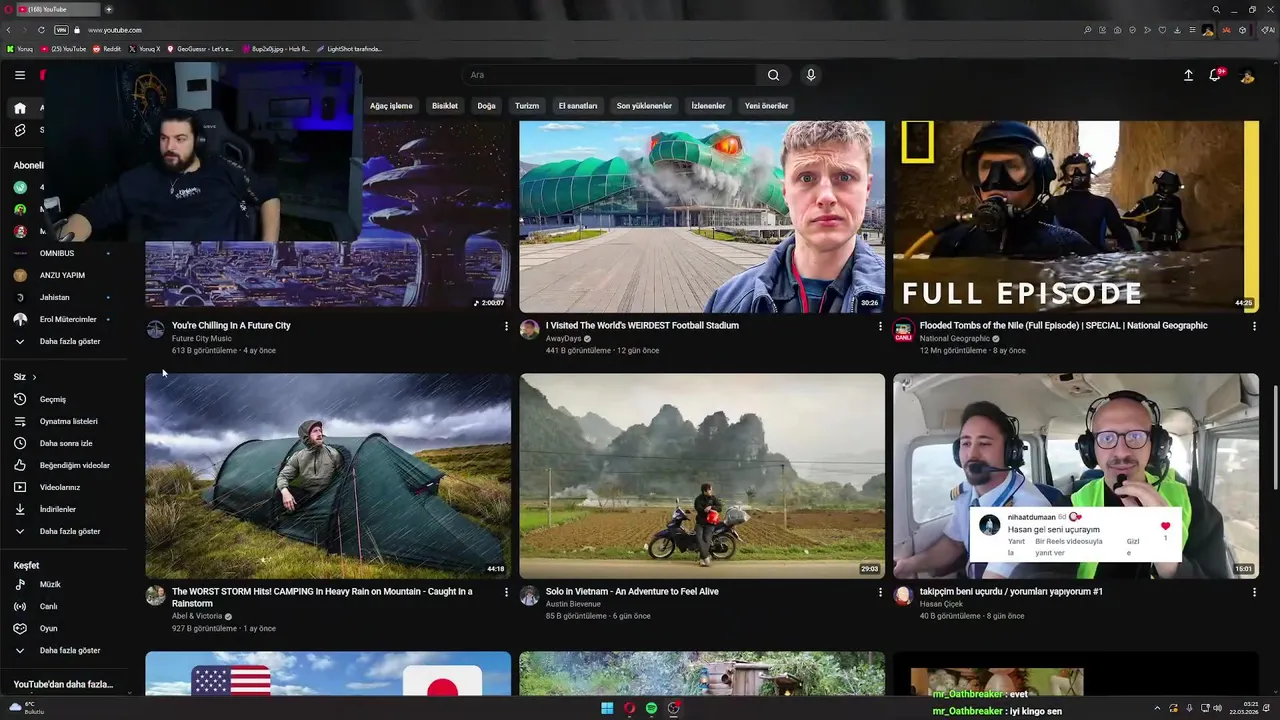1280x720 pixels.
Task: Select the Ağaç işleme filter chip
Action: 391,106
